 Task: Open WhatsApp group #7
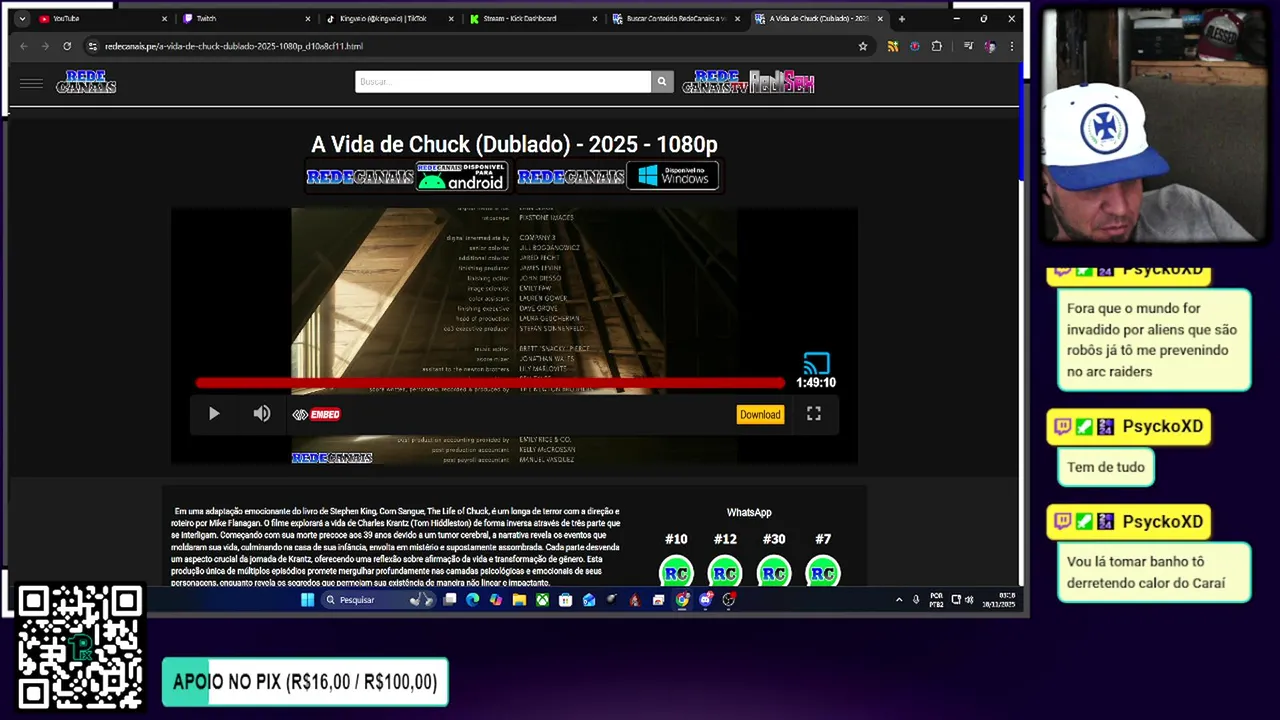(x=823, y=573)
